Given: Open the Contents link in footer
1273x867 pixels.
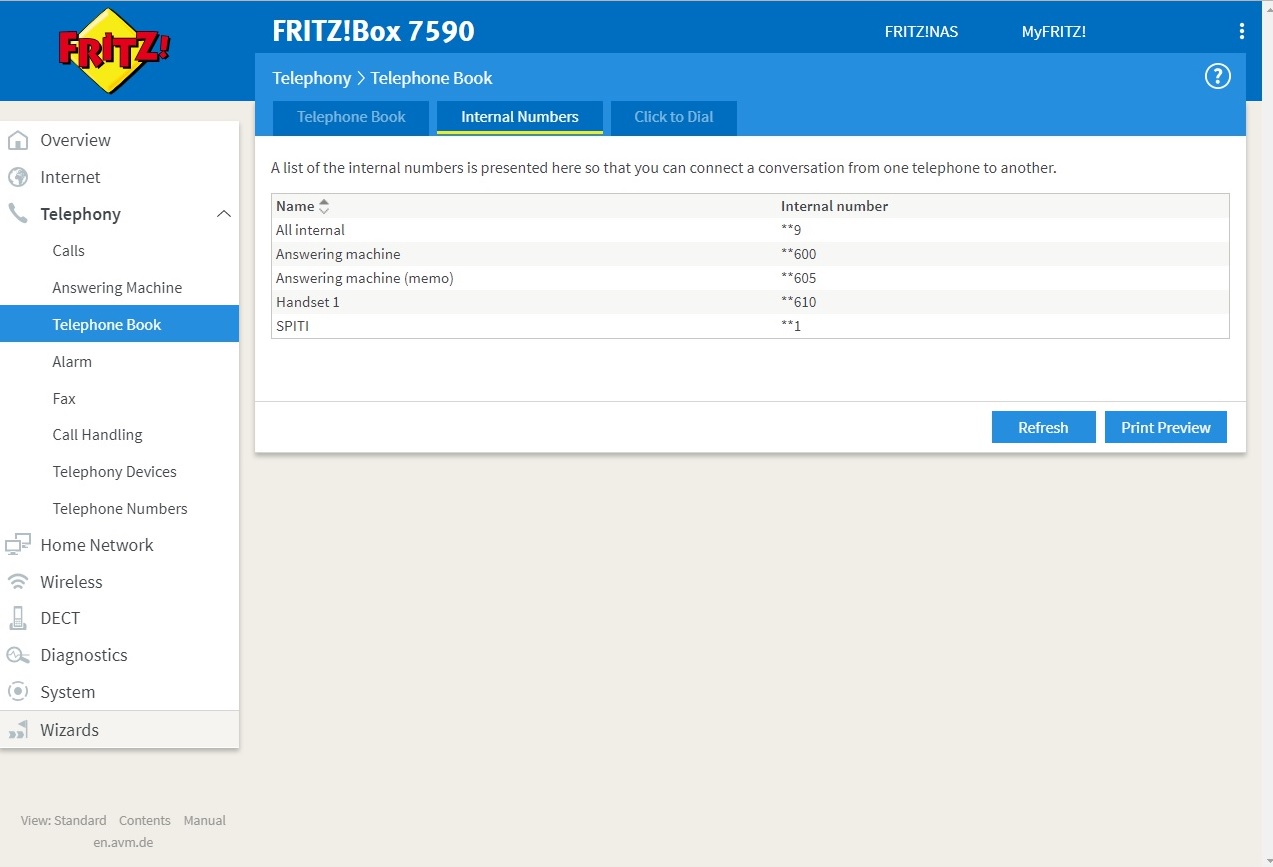Looking at the screenshot, I should [x=145, y=820].
